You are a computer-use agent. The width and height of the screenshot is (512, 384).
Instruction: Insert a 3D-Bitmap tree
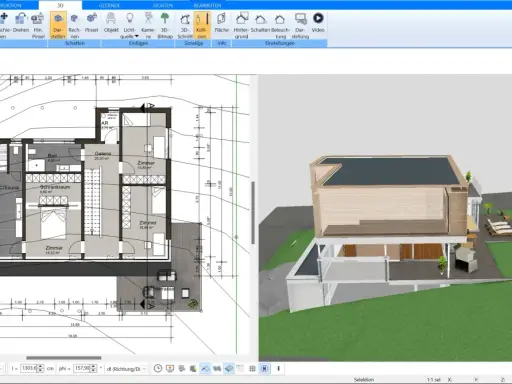(x=165, y=25)
